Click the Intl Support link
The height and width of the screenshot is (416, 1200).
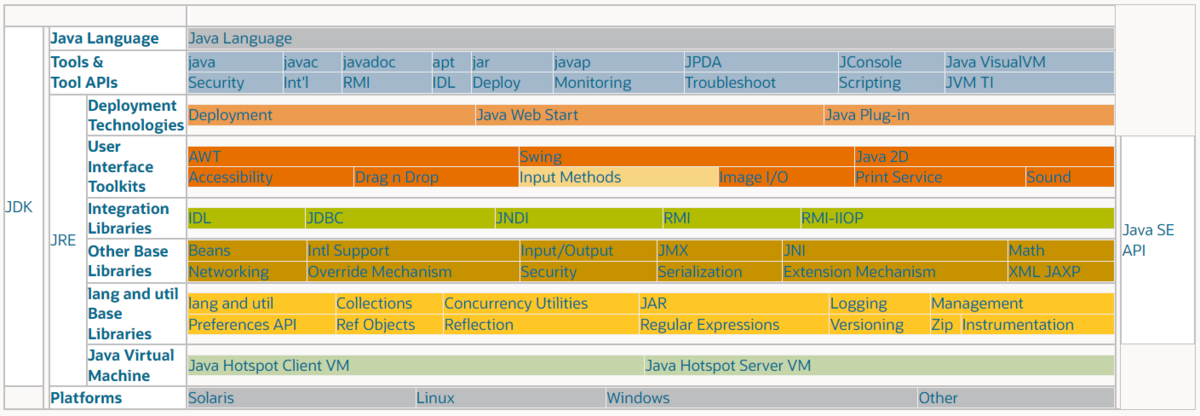click(x=348, y=250)
